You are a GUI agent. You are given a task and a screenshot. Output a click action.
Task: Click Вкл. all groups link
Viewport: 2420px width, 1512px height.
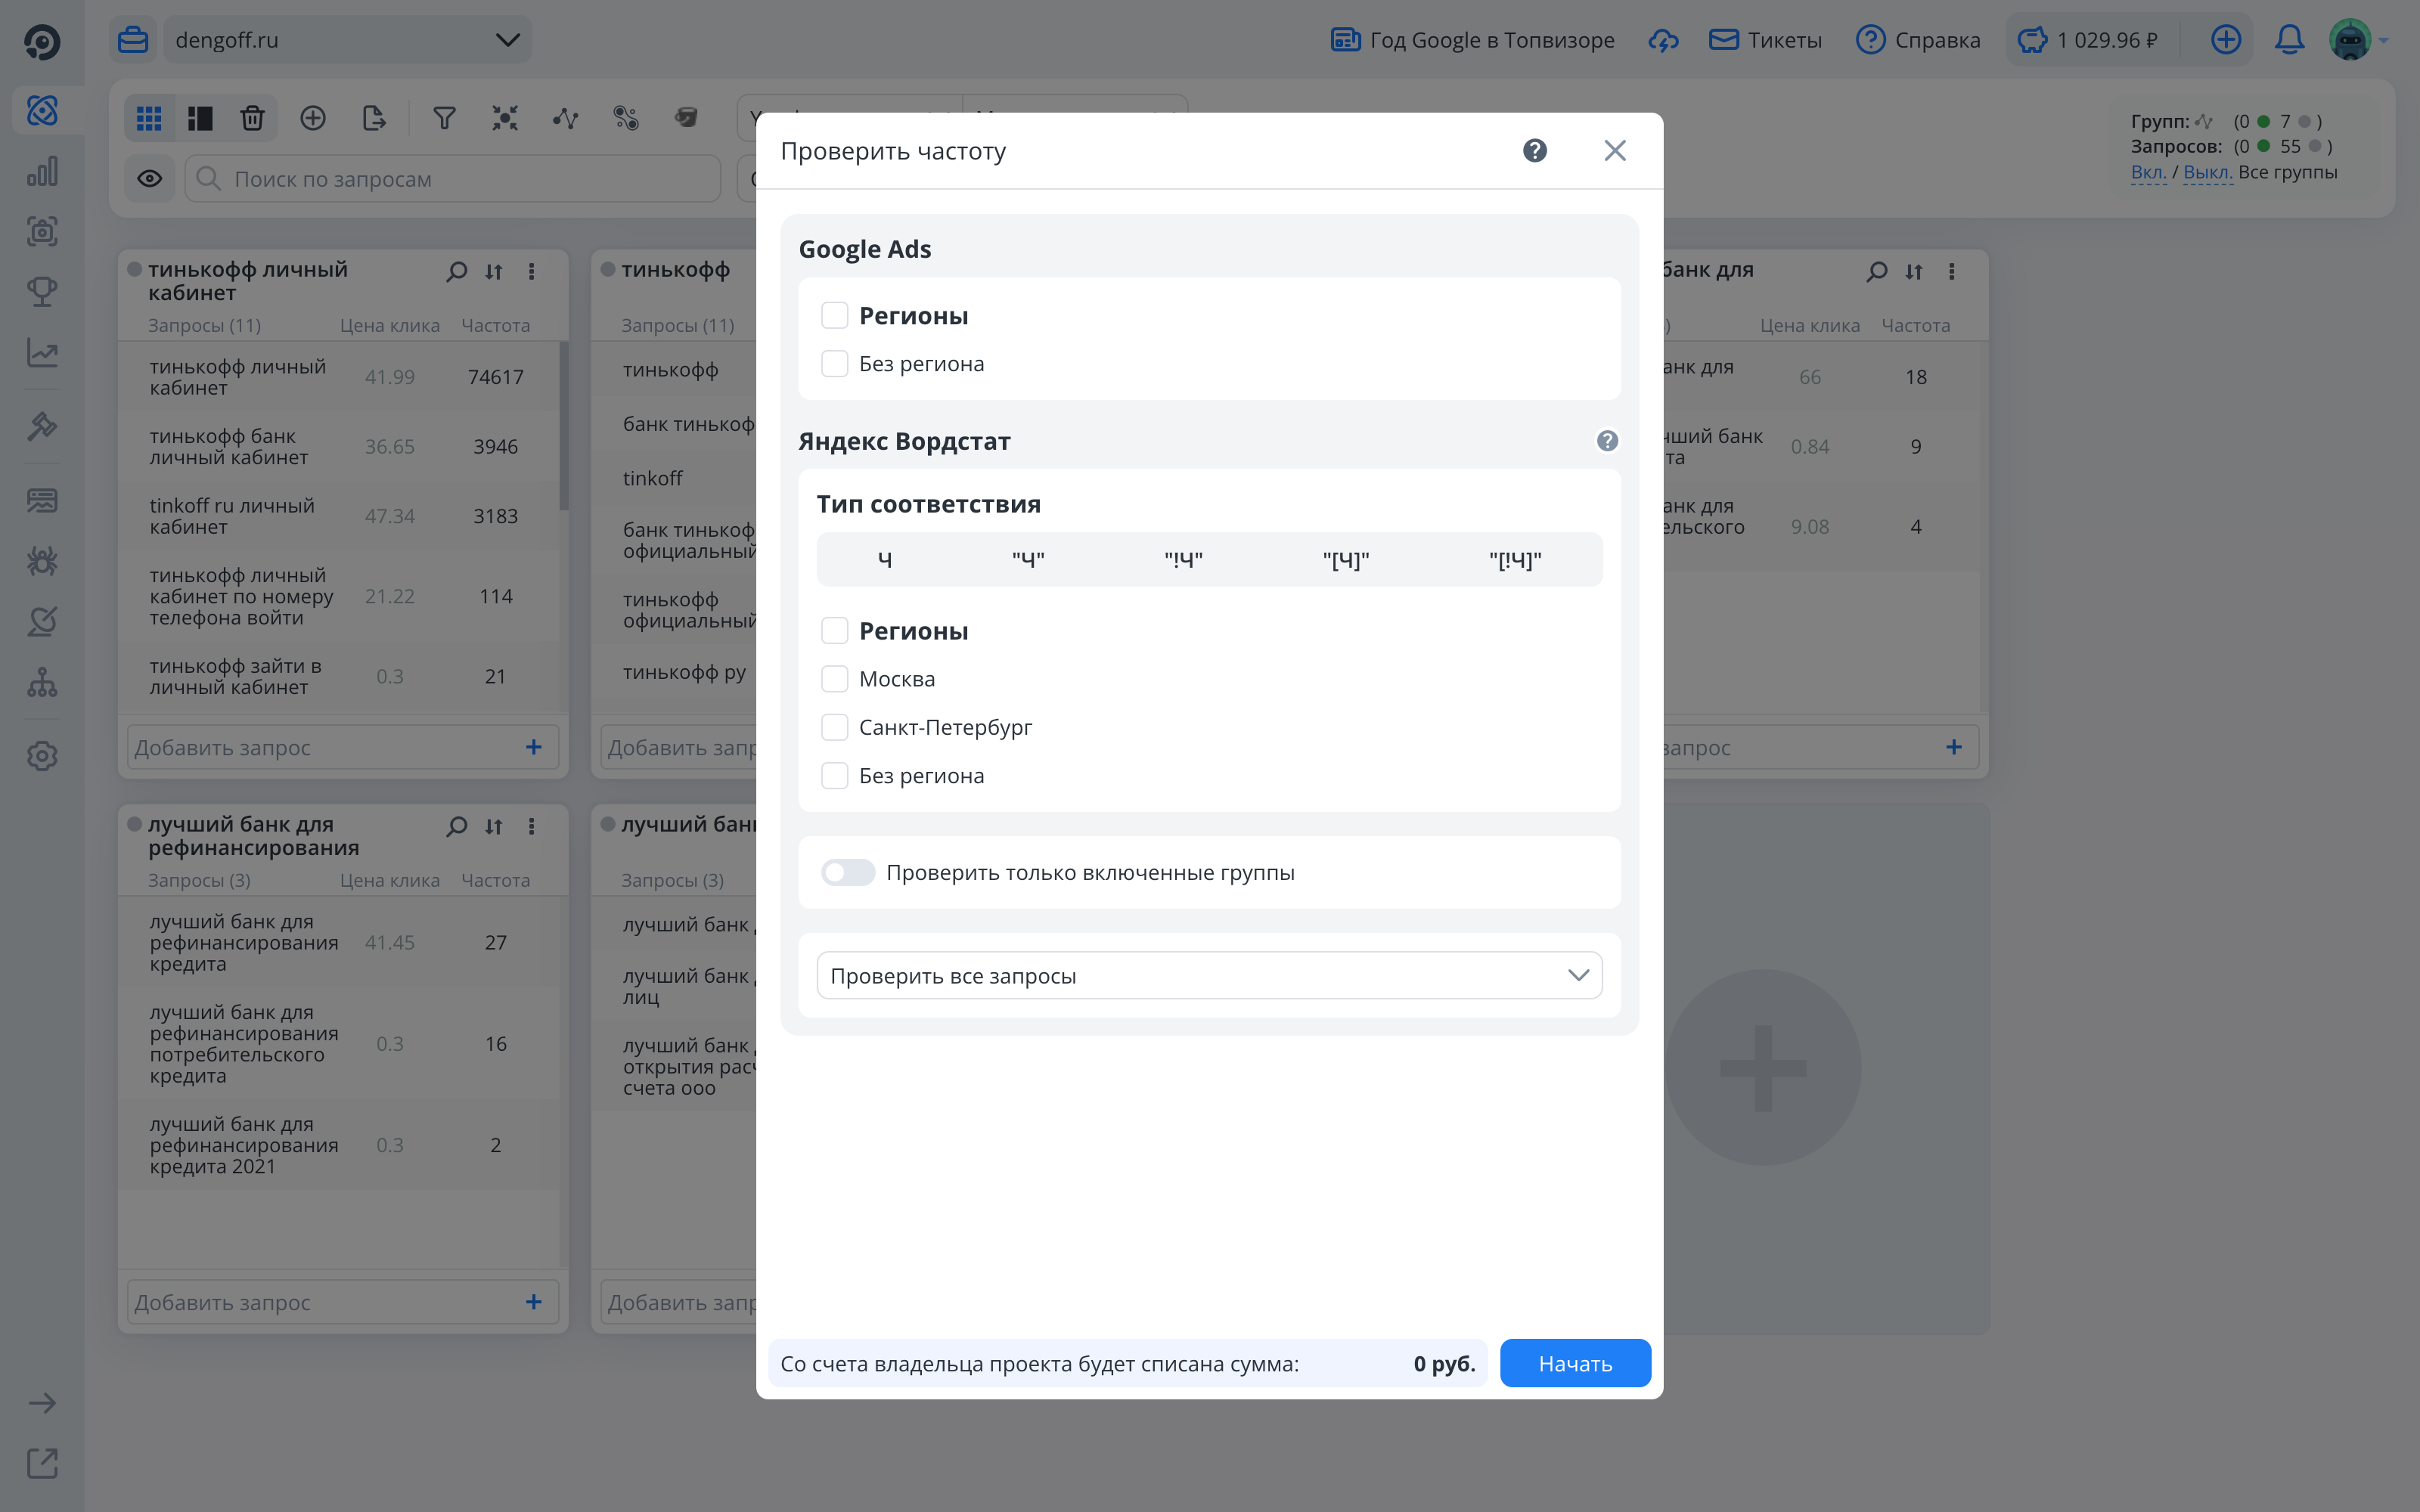(2148, 172)
